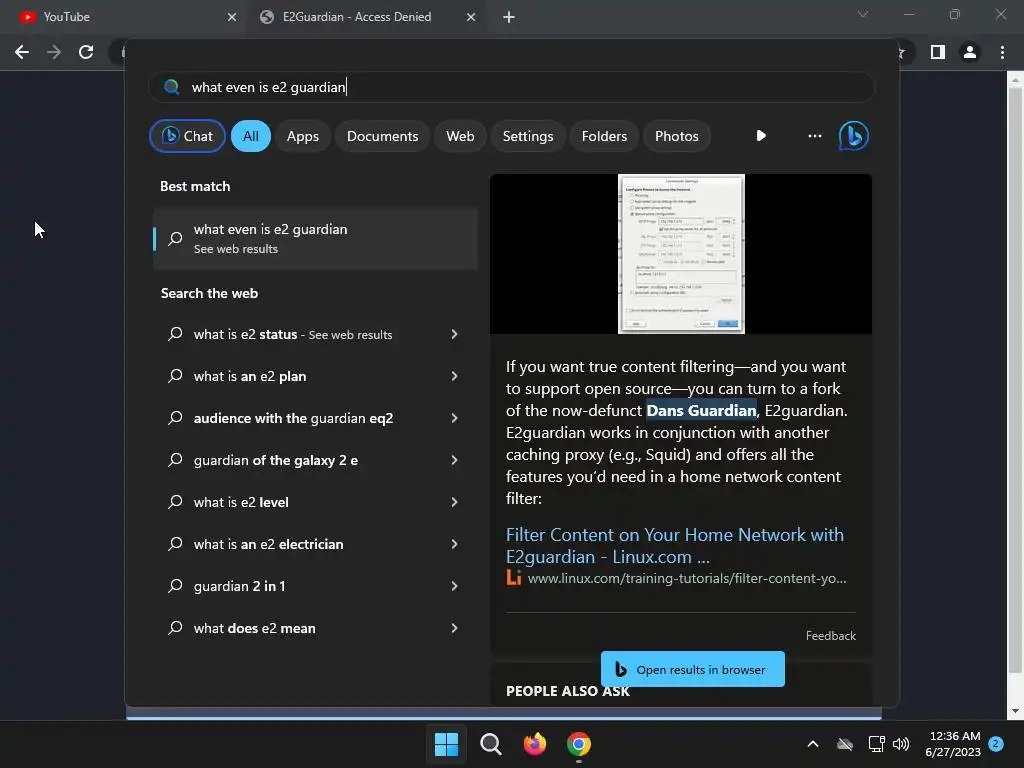Open the Windows Start menu

point(447,744)
